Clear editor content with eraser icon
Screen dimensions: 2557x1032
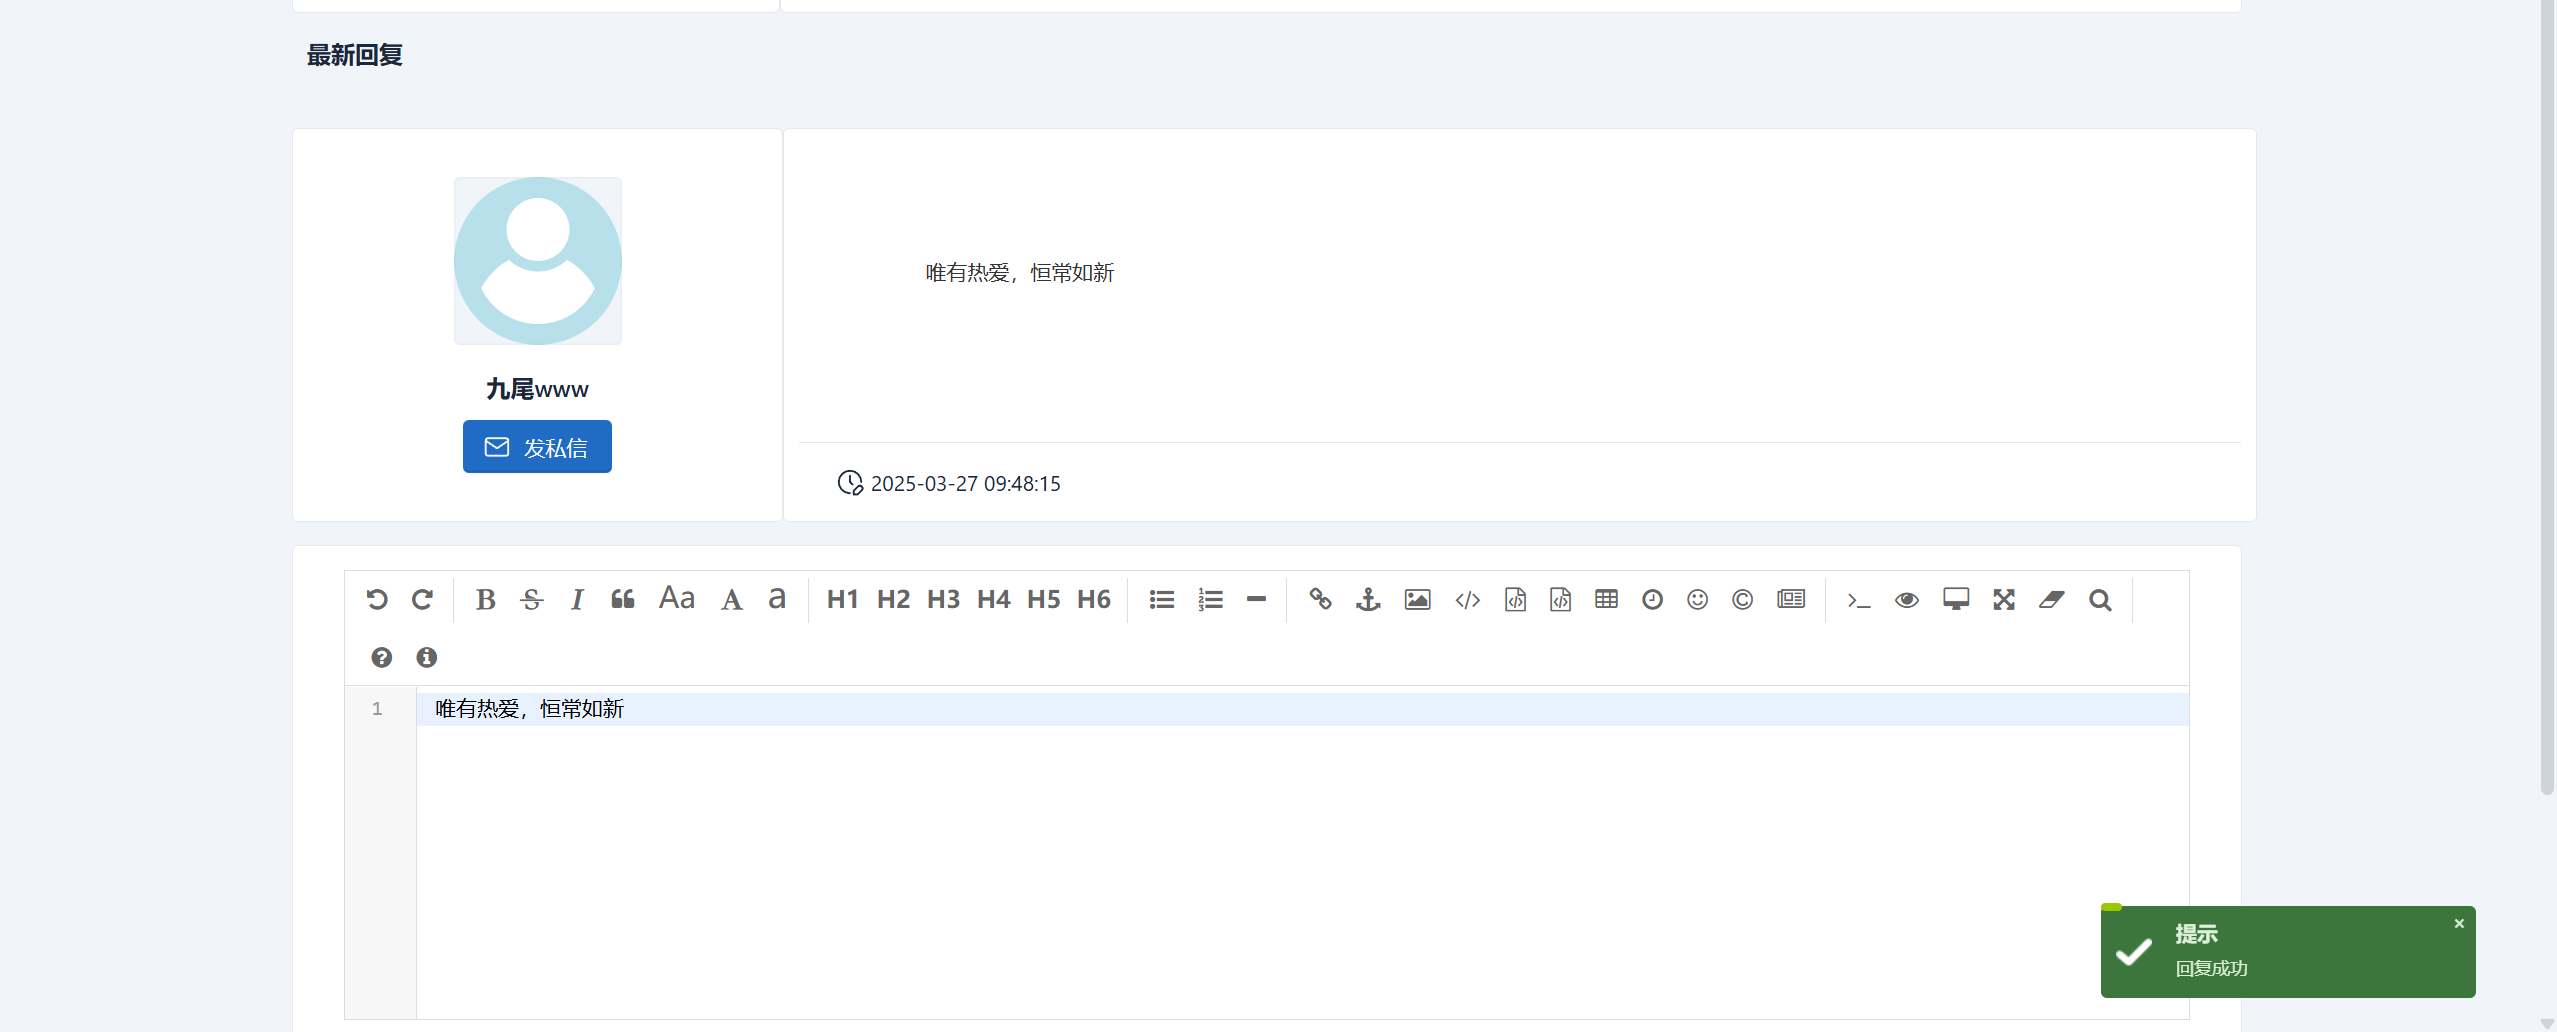[x=2052, y=599]
